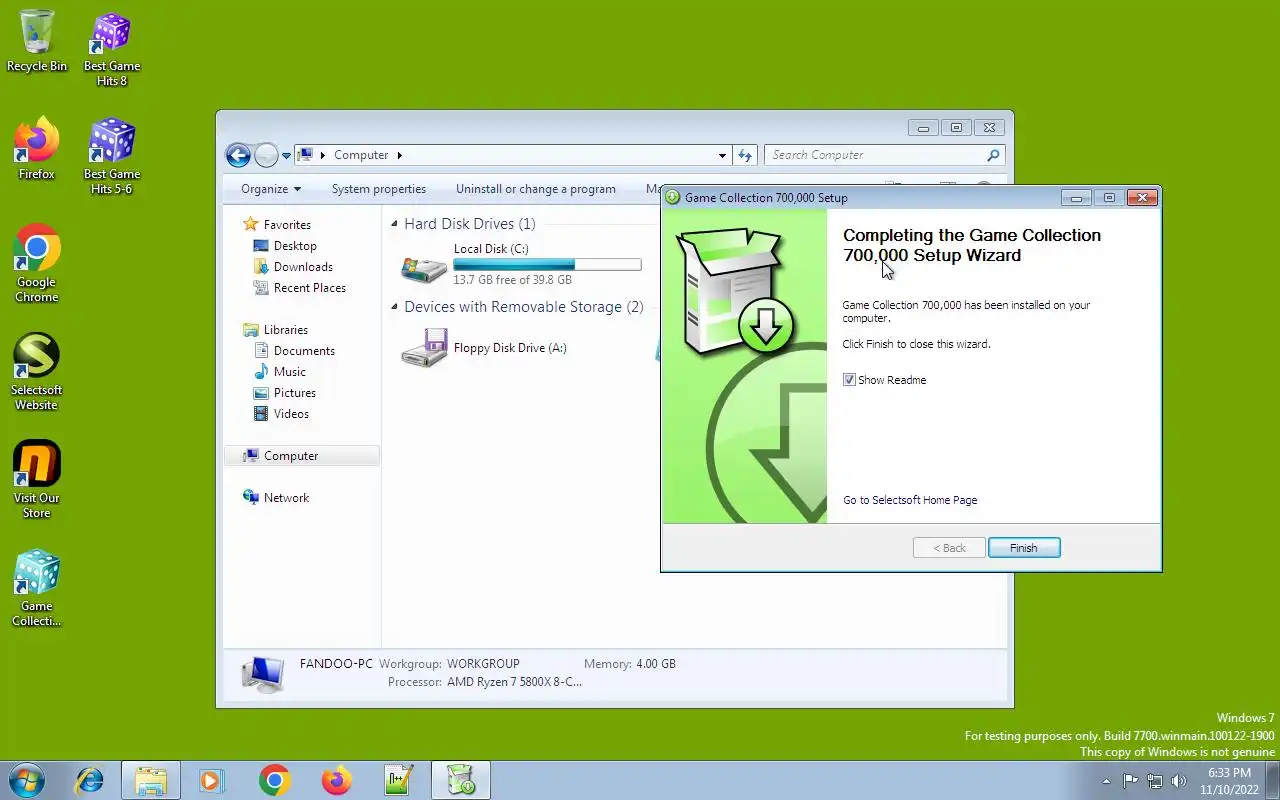This screenshot has width=1280, height=800.
Task: Click the Computer breadcrumb arrow
Action: point(400,155)
